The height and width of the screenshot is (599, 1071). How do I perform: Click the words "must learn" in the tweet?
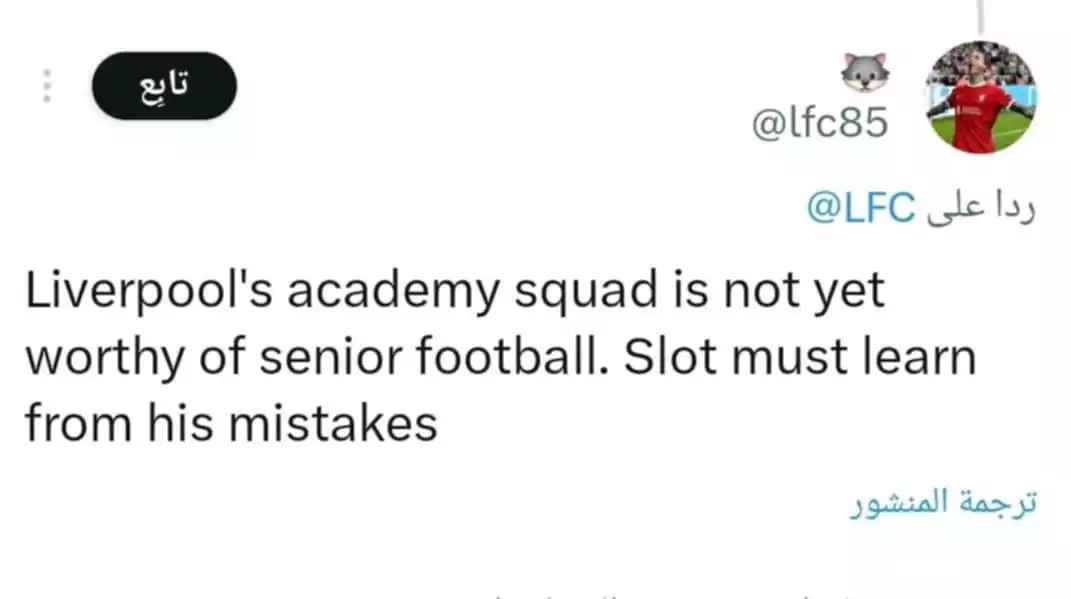850,357
